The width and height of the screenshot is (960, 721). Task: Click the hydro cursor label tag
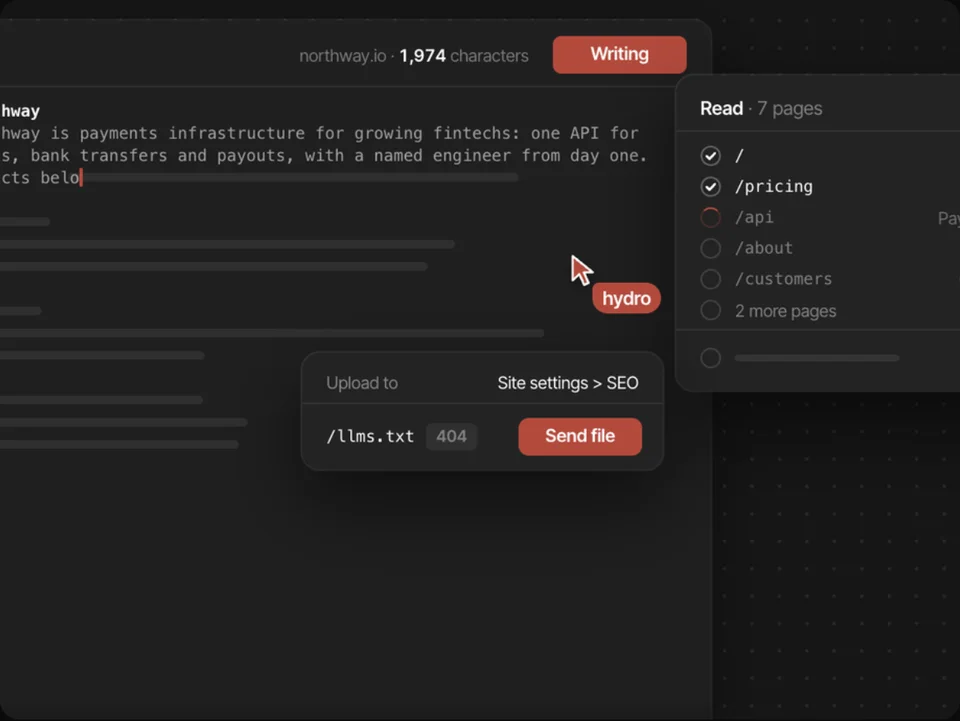[x=626, y=299]
